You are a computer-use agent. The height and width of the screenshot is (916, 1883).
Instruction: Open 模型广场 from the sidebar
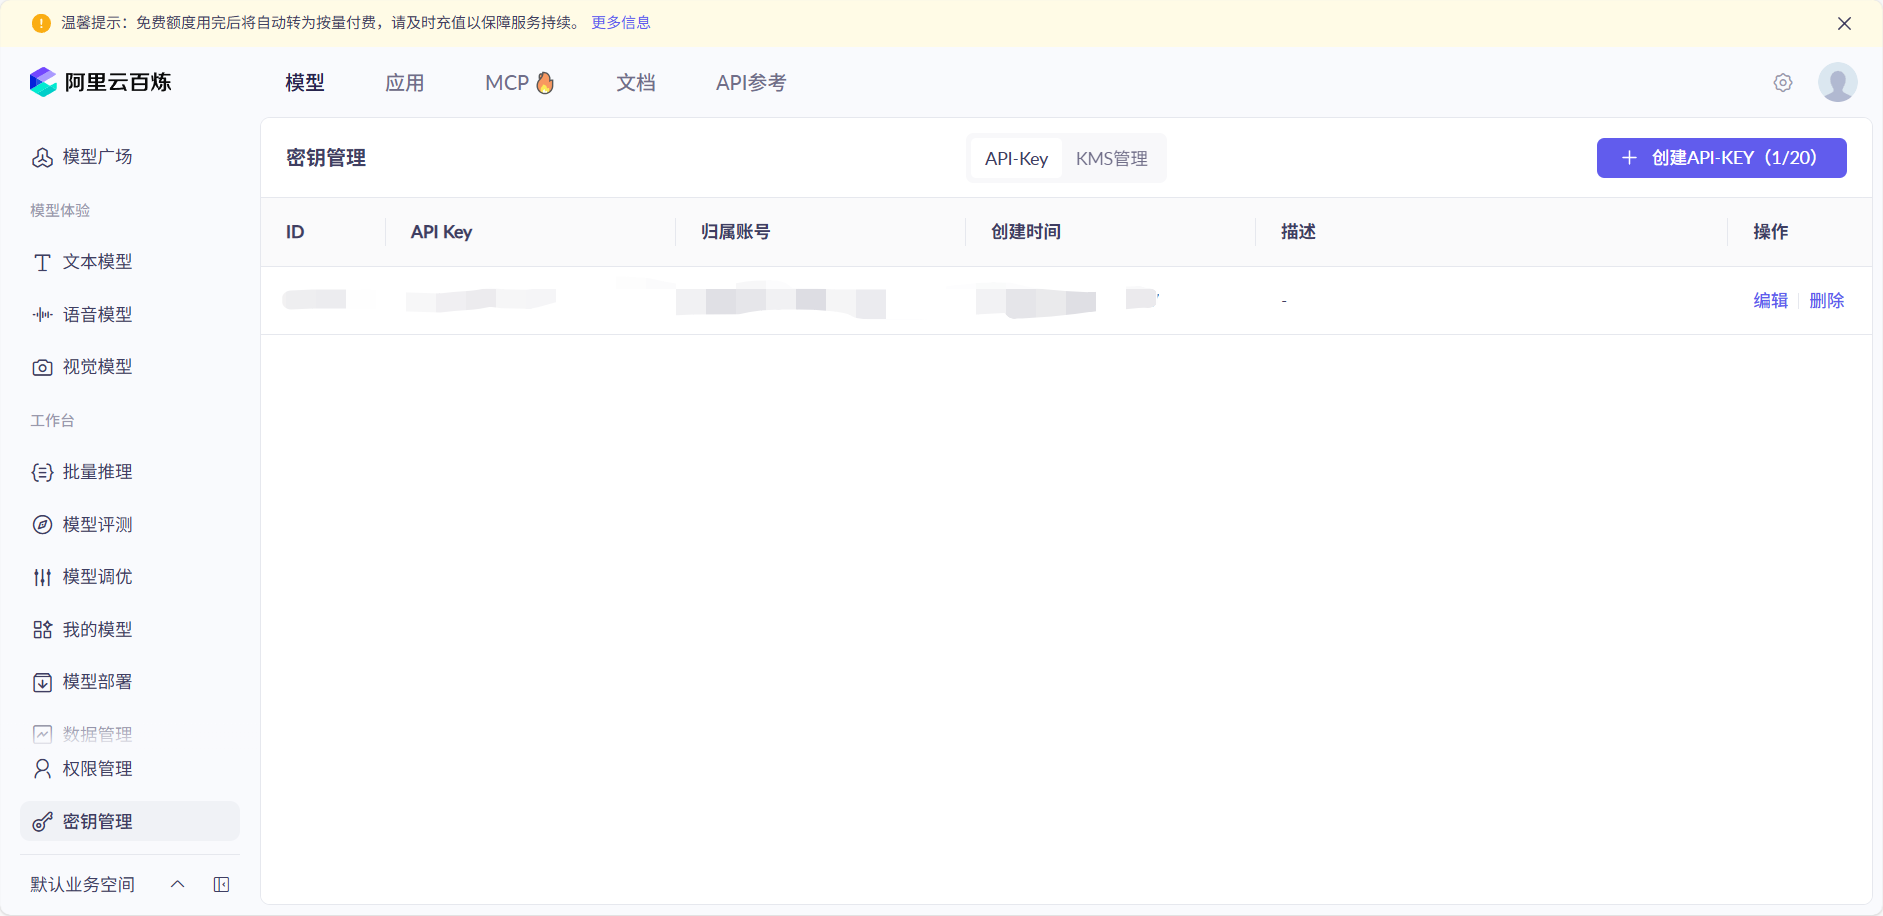tap(96, 157)
